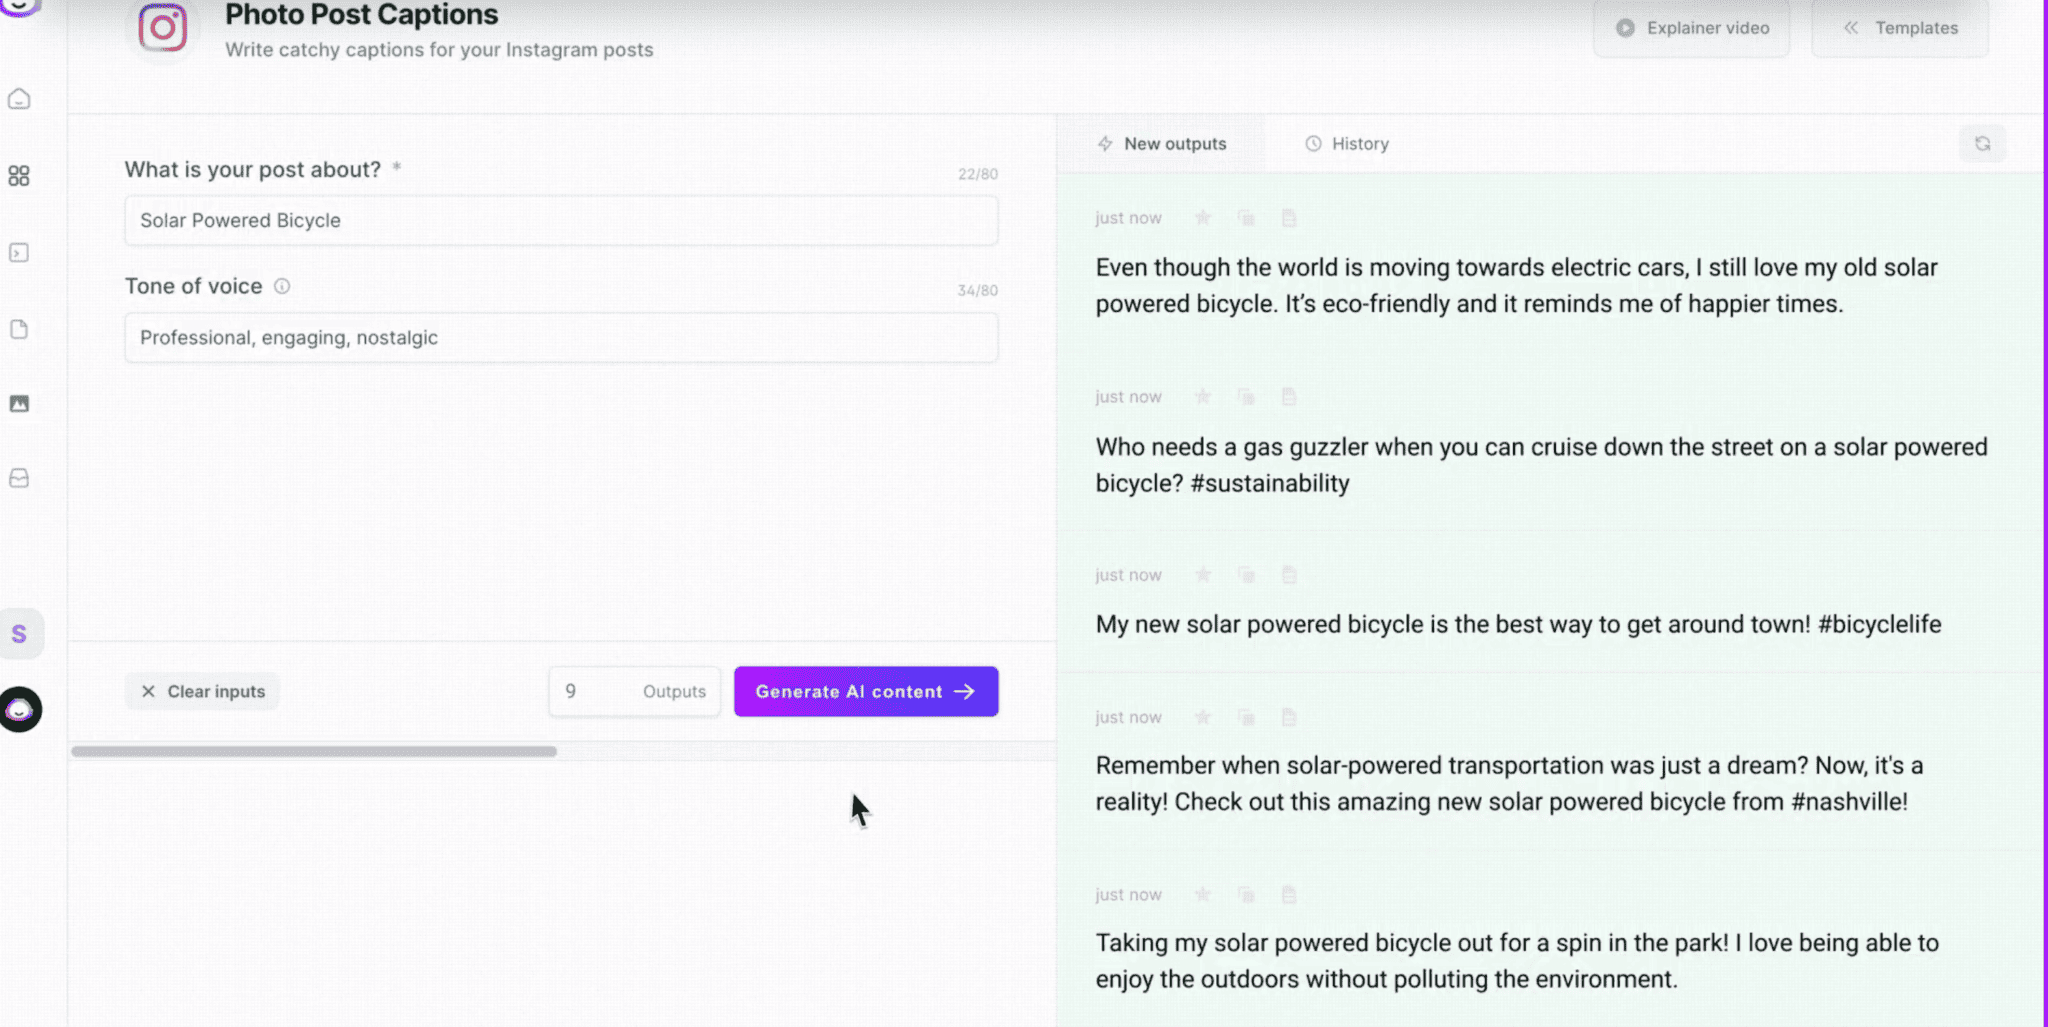Star the #nashville caption output
This screenshot has height=1027, width=2048.
[1203, 716]
